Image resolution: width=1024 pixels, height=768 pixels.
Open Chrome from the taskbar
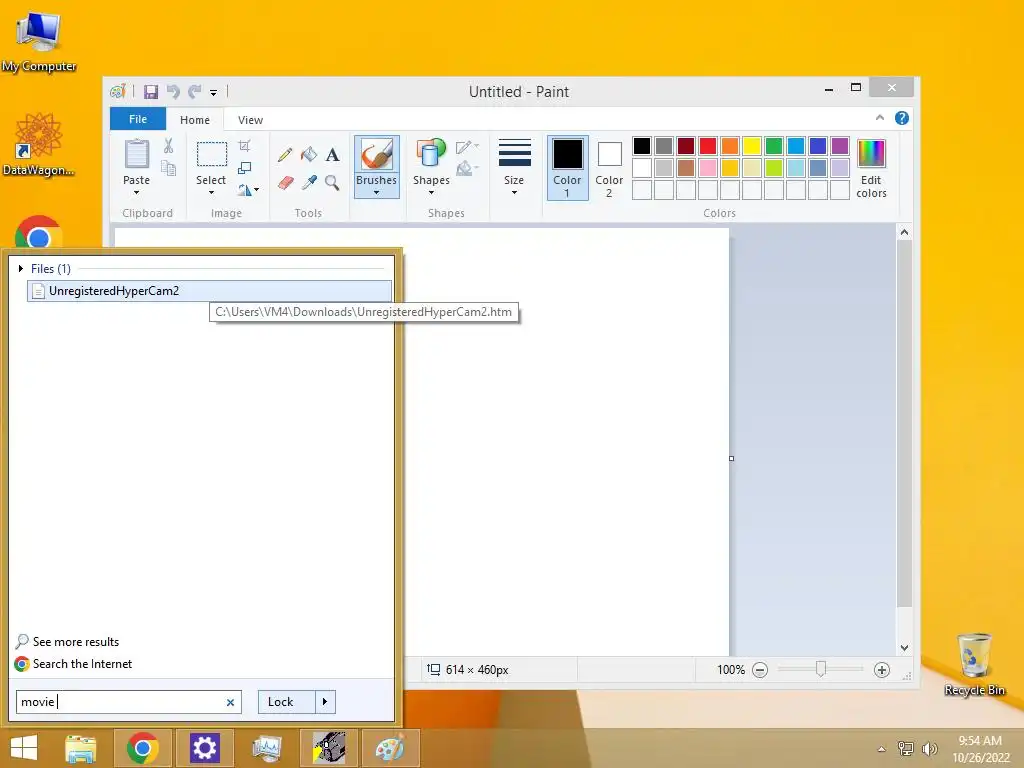coord(143,748)
